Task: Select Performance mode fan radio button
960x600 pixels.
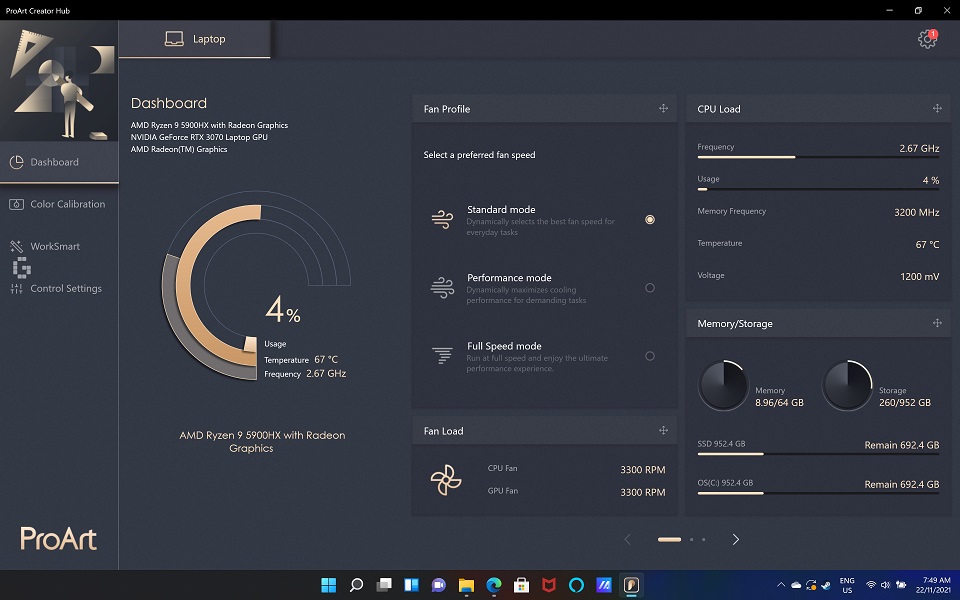Action: [650, 288]
